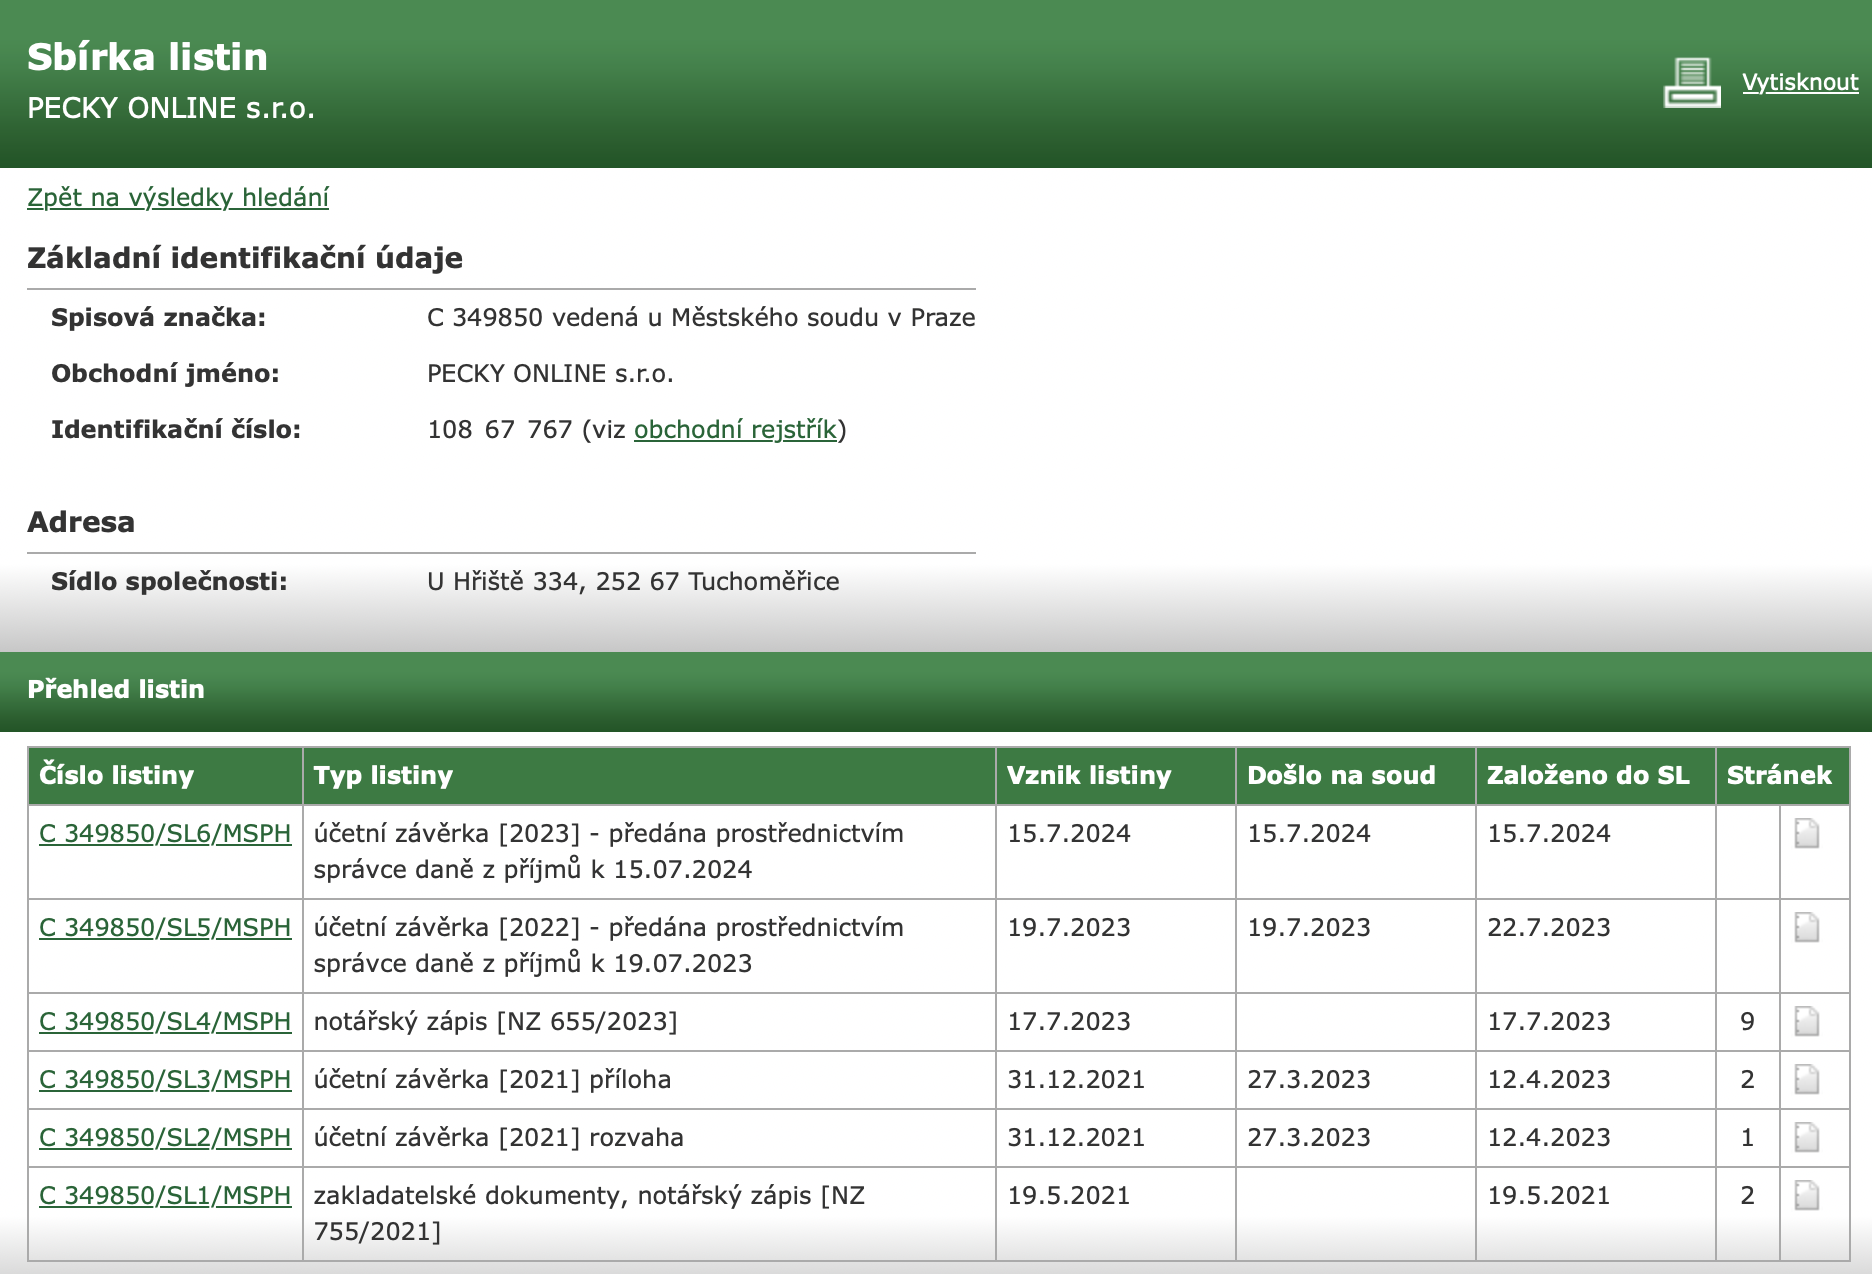Click the Stránek column header

[1783, 775]
